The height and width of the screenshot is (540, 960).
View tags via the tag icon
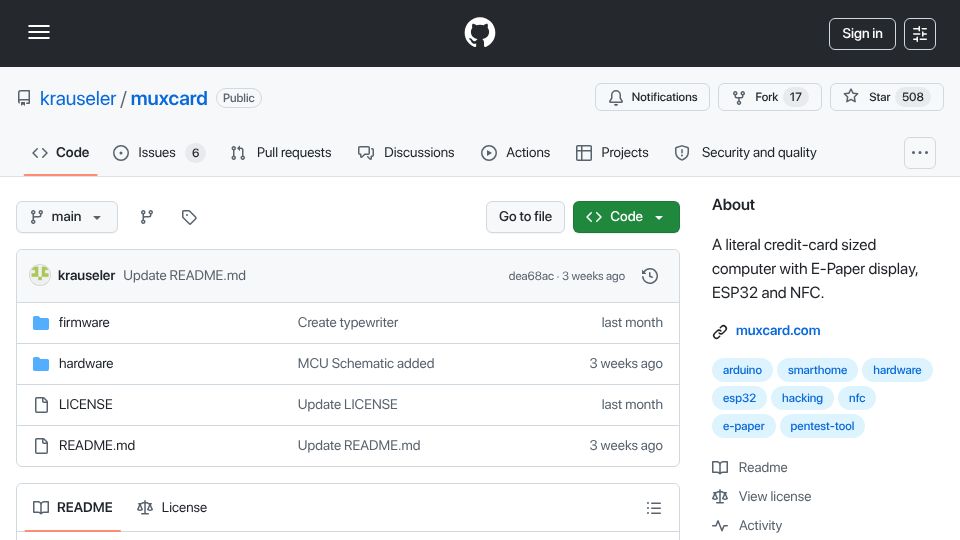(189, 217)
